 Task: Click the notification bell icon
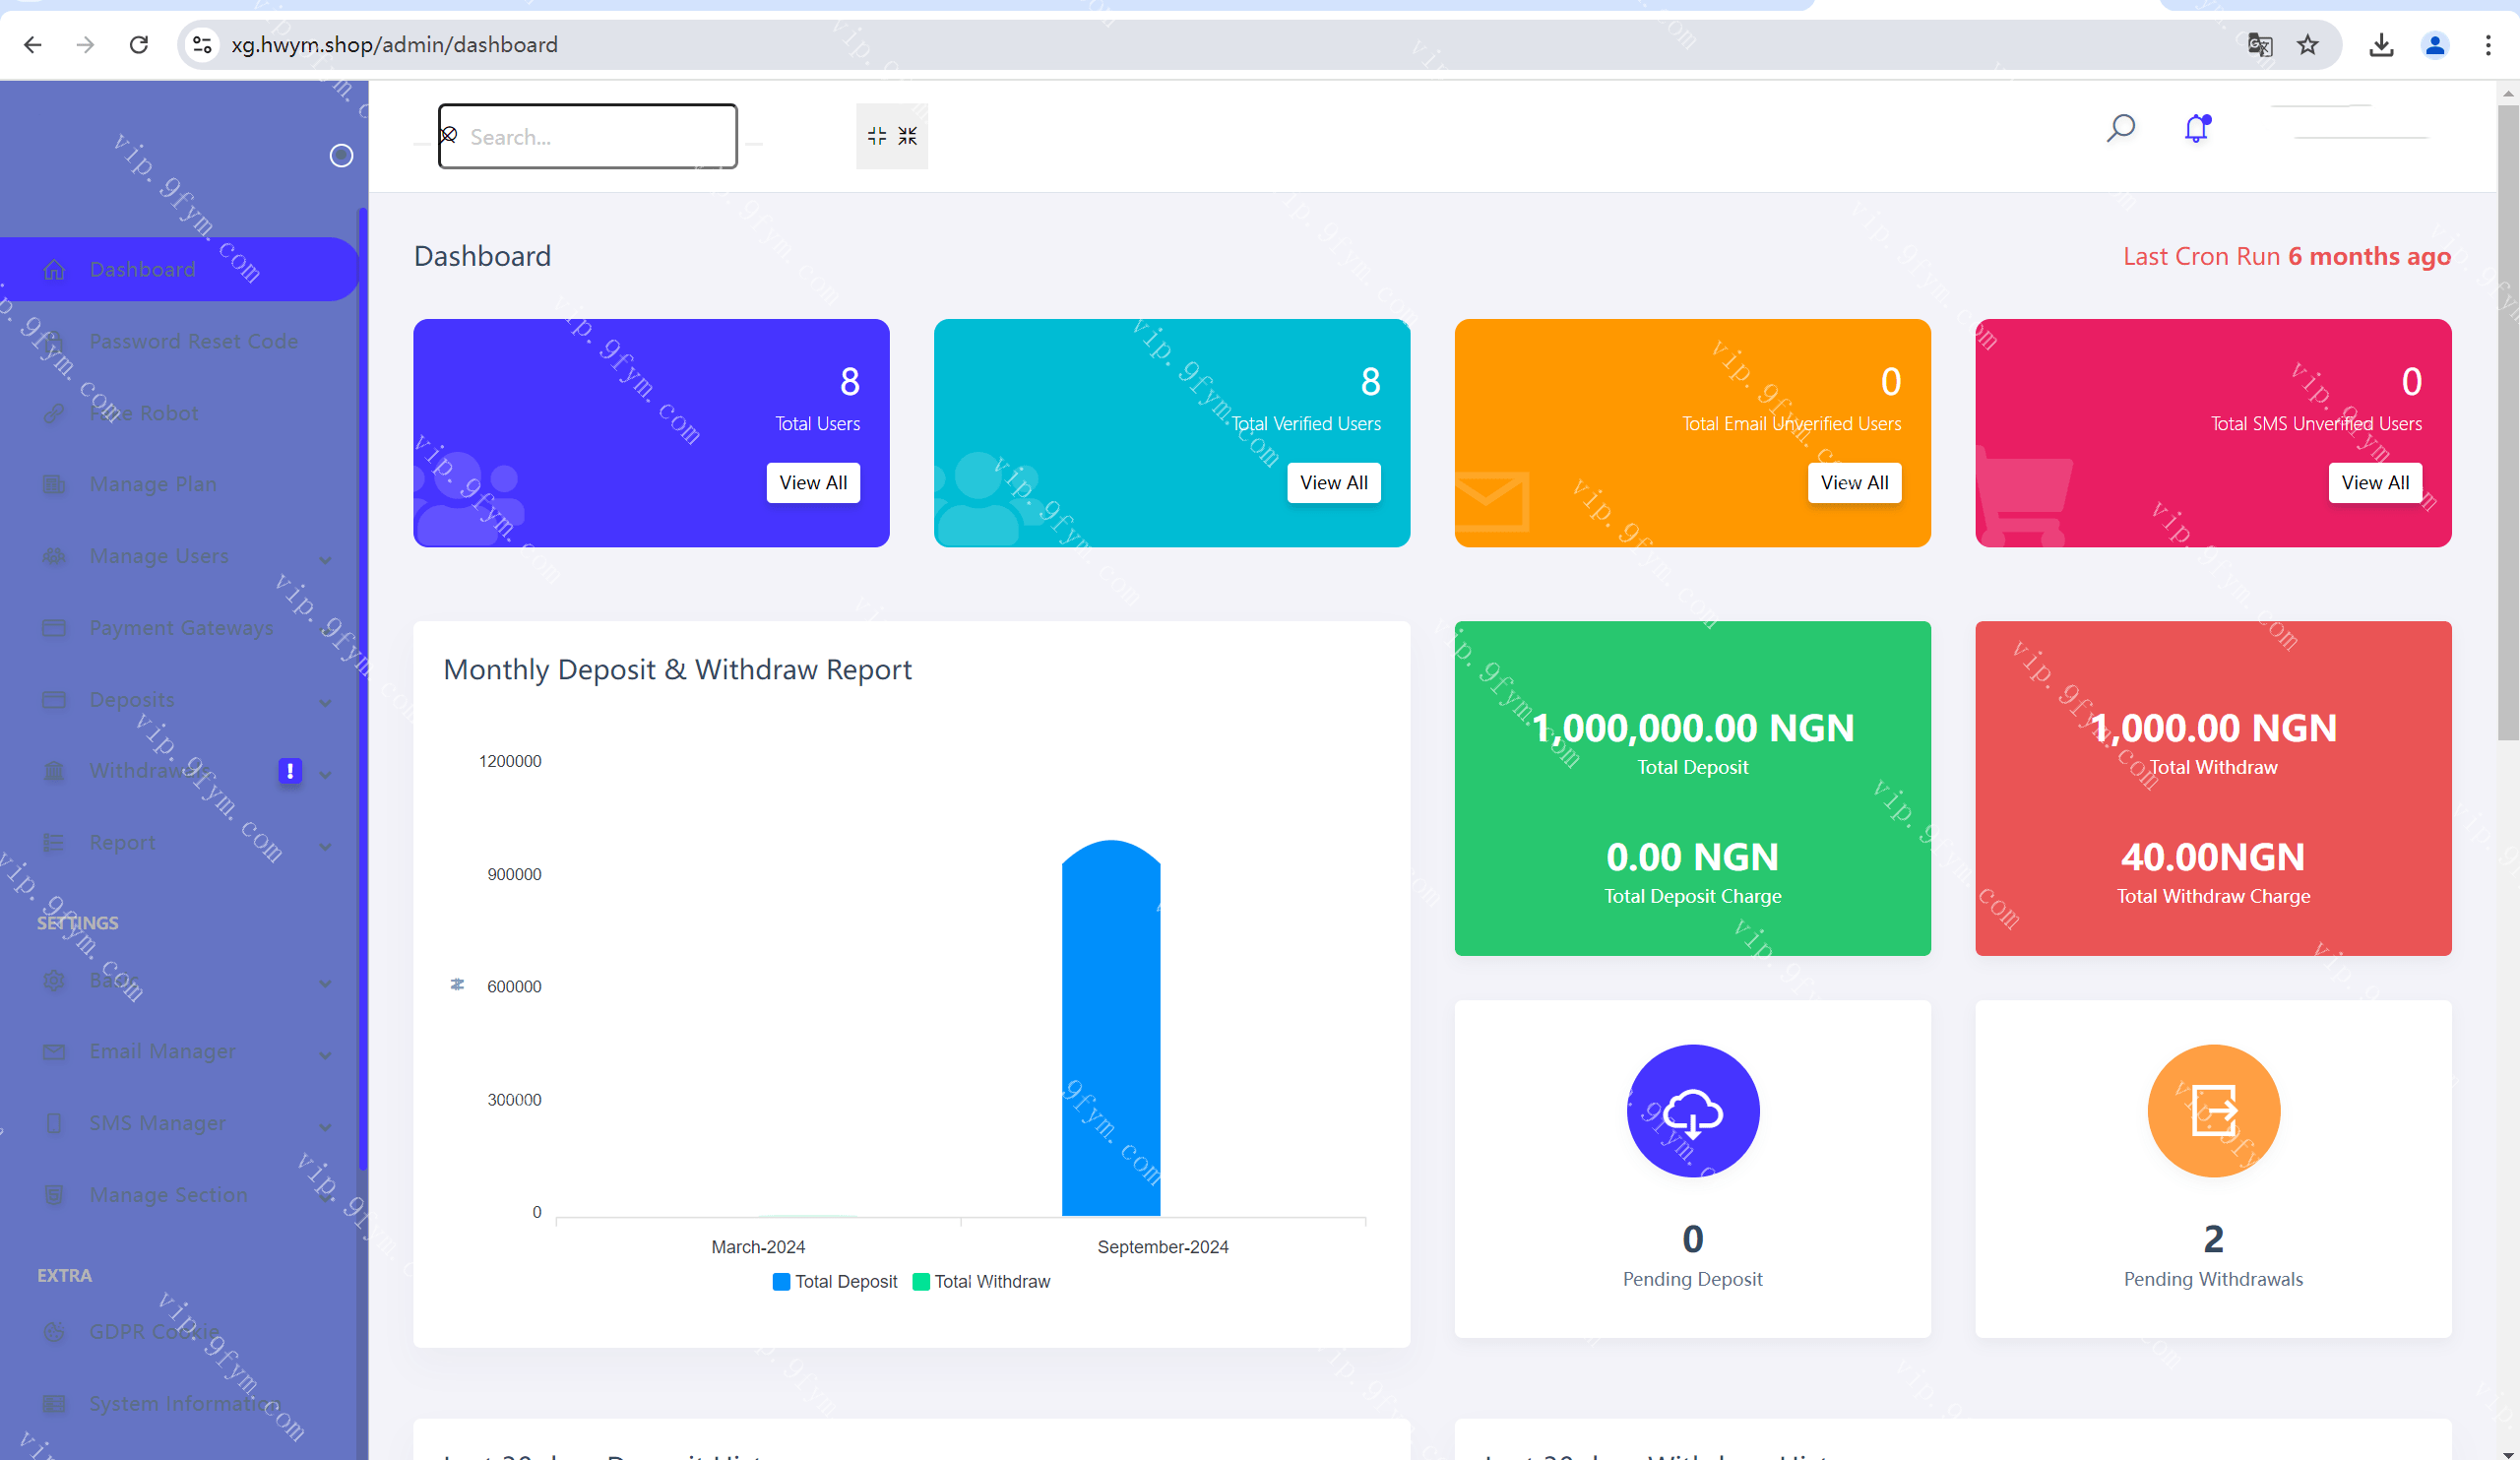[x=2195, y=129]
